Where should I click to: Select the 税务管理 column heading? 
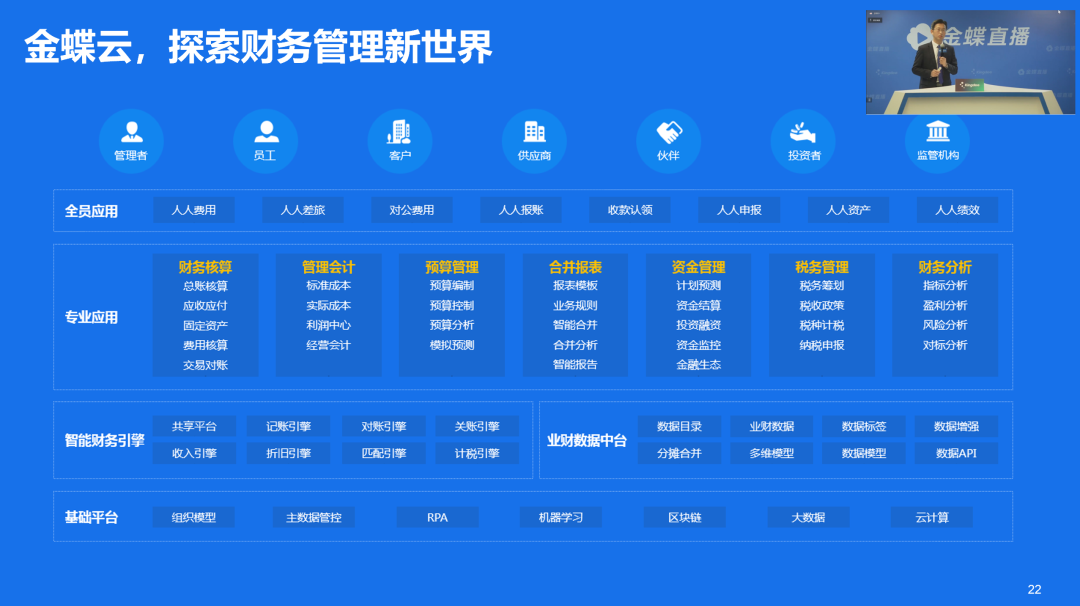tap(822, 267)
